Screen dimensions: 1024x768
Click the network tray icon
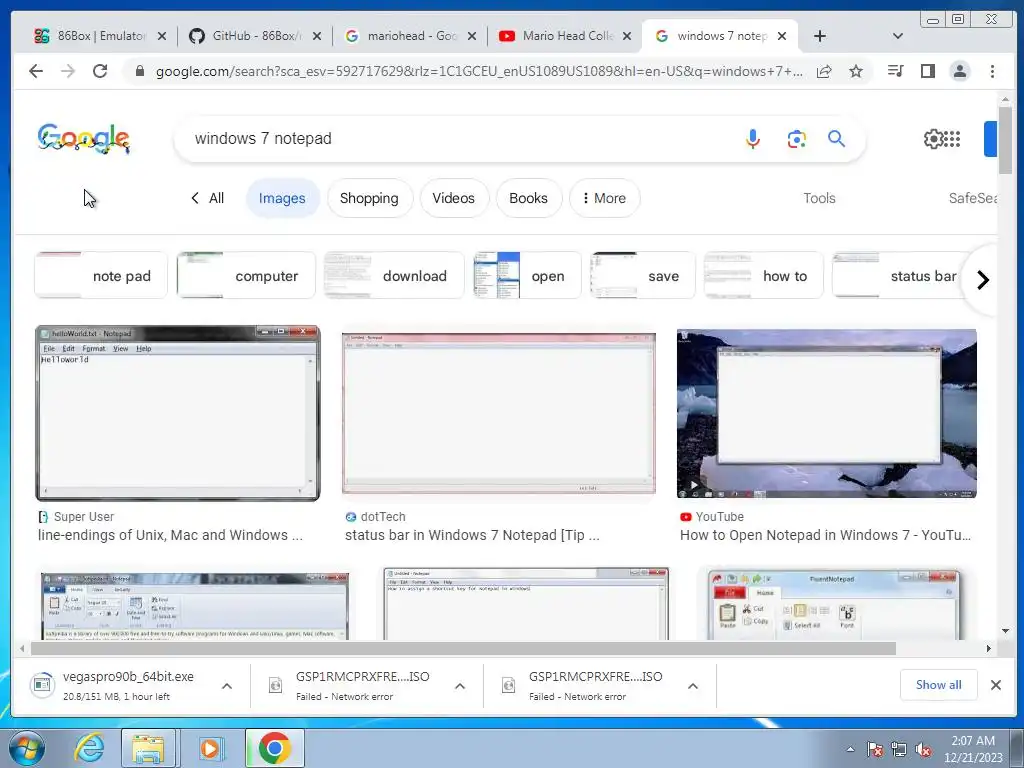pyautogui.click(x=899, y=749)
